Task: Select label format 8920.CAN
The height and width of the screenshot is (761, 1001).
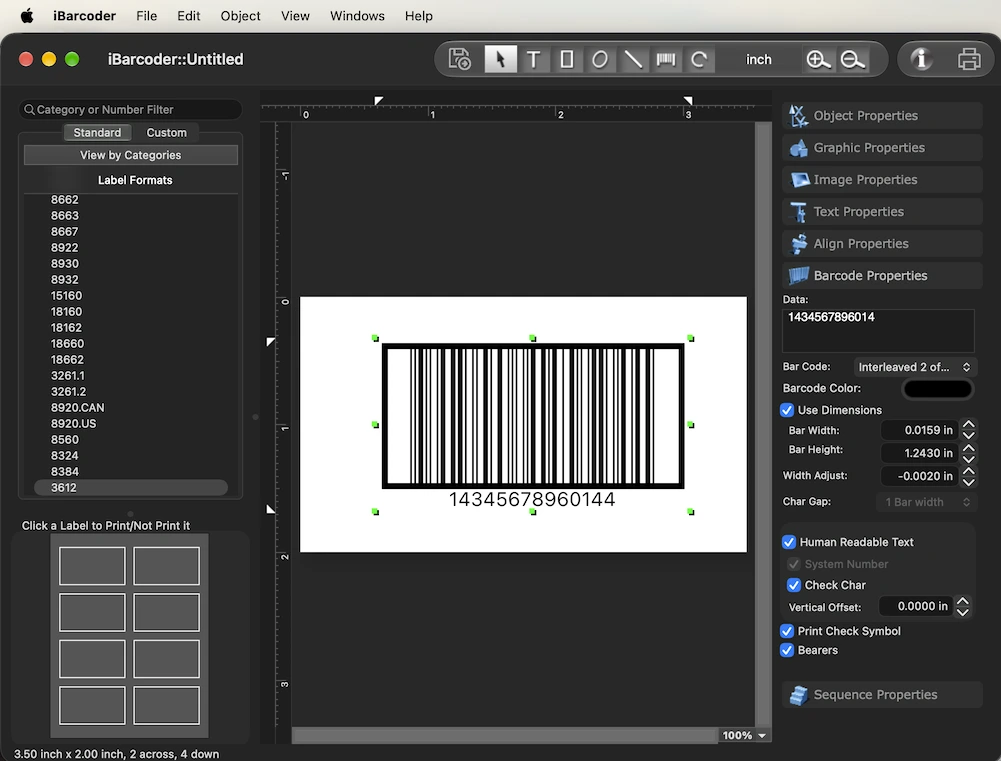Action: tap(77, 407)
